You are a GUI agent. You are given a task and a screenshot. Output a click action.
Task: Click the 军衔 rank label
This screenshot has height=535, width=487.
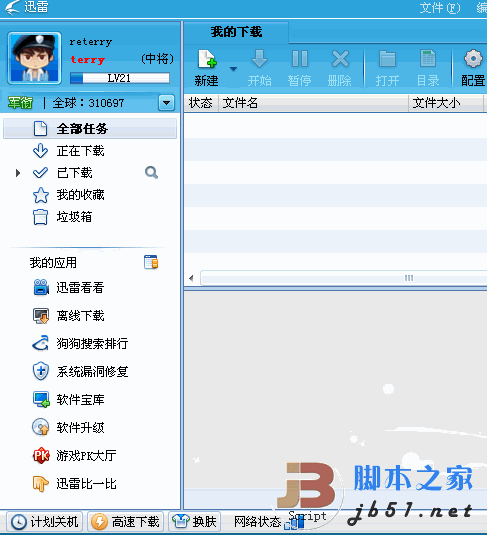pos(20,102)
